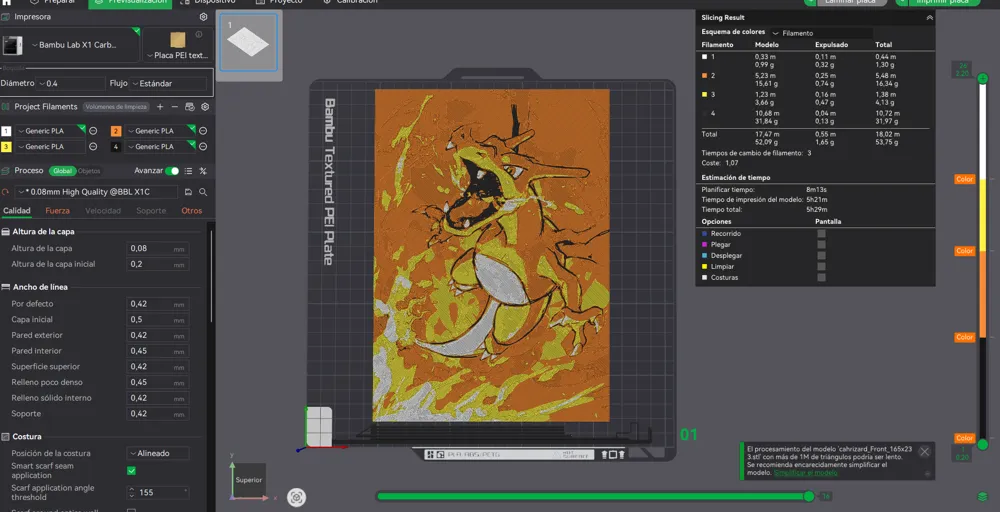Viewport: 1000px width, 512px height.
Task: Open Posición de la costura Alineado dropdown
Action: [x=158, y=453]
